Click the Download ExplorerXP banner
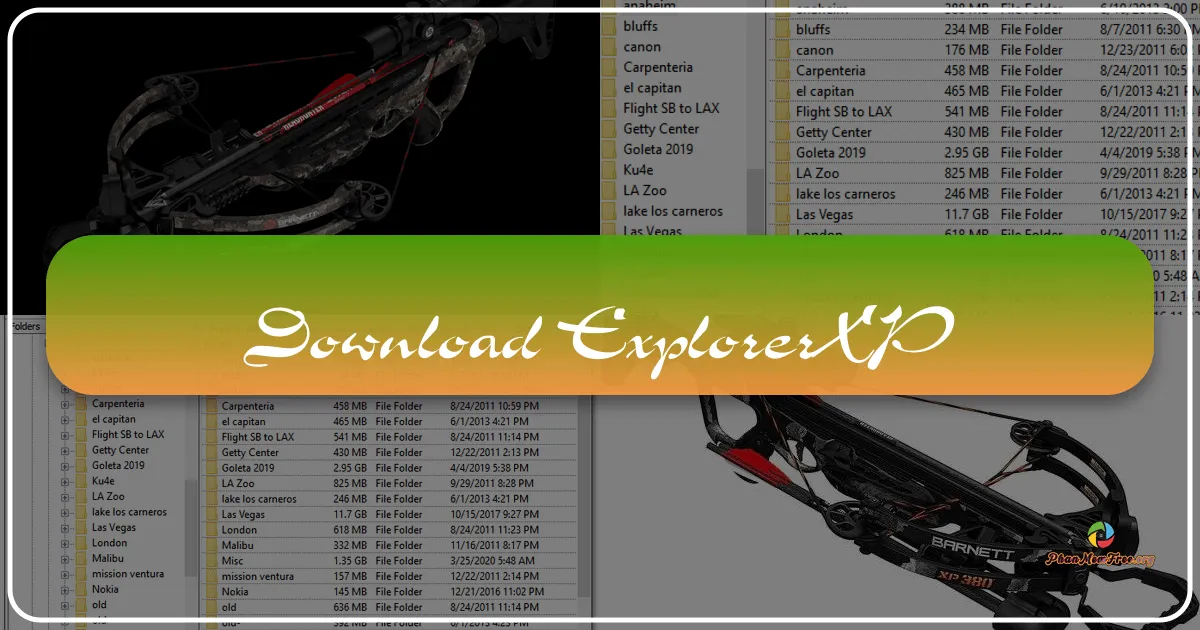 [x=600, y=332]
